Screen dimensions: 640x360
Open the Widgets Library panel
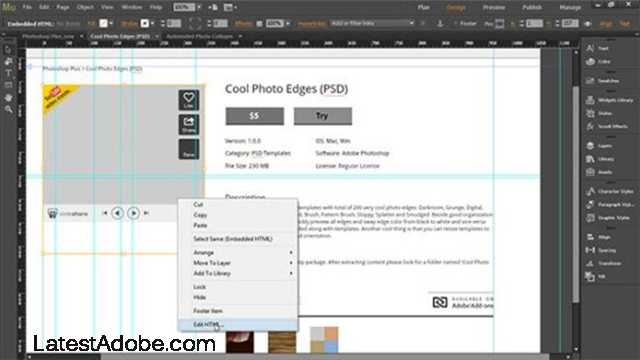pyautogui.click(x=609, y=100)
